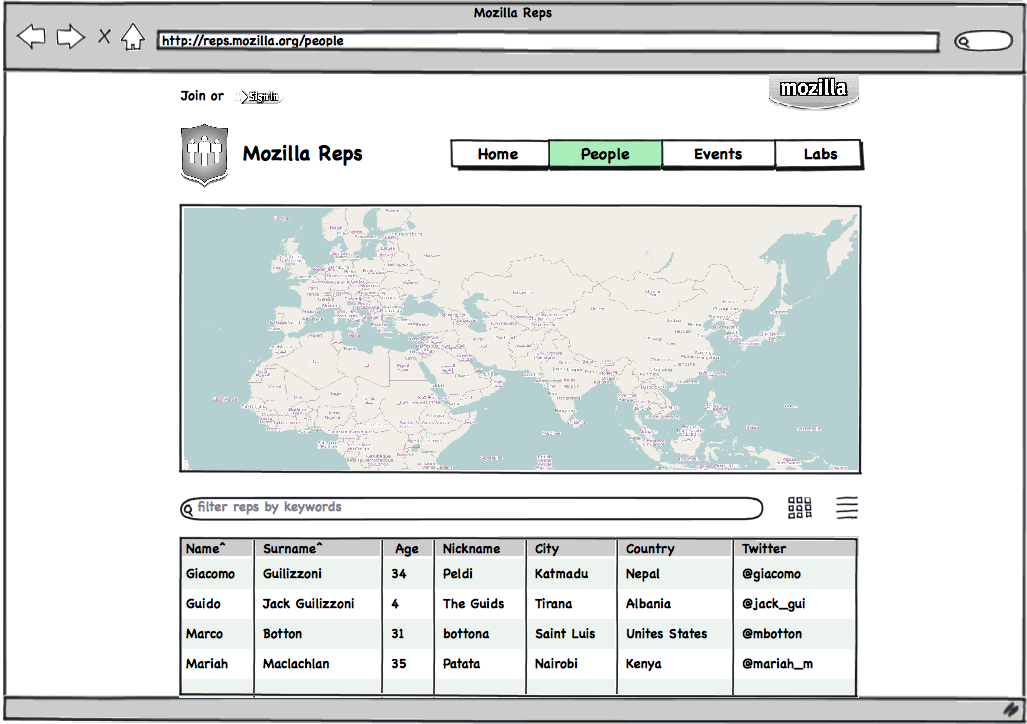Focus the filter reps by keywords field

[x=472, y=508]
